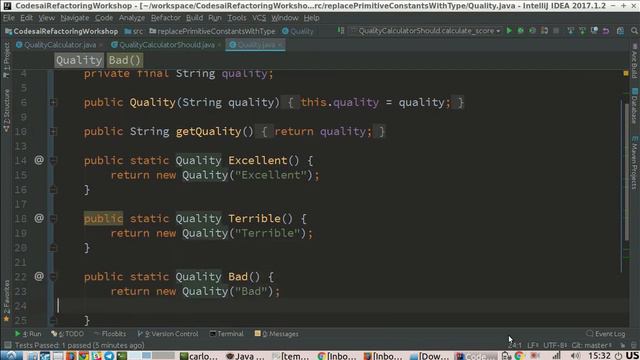Click CodesaiRefactoringWorkshop project in navigation bar
The height and width of the screenshot is (360, 640).
coord(62,31)
